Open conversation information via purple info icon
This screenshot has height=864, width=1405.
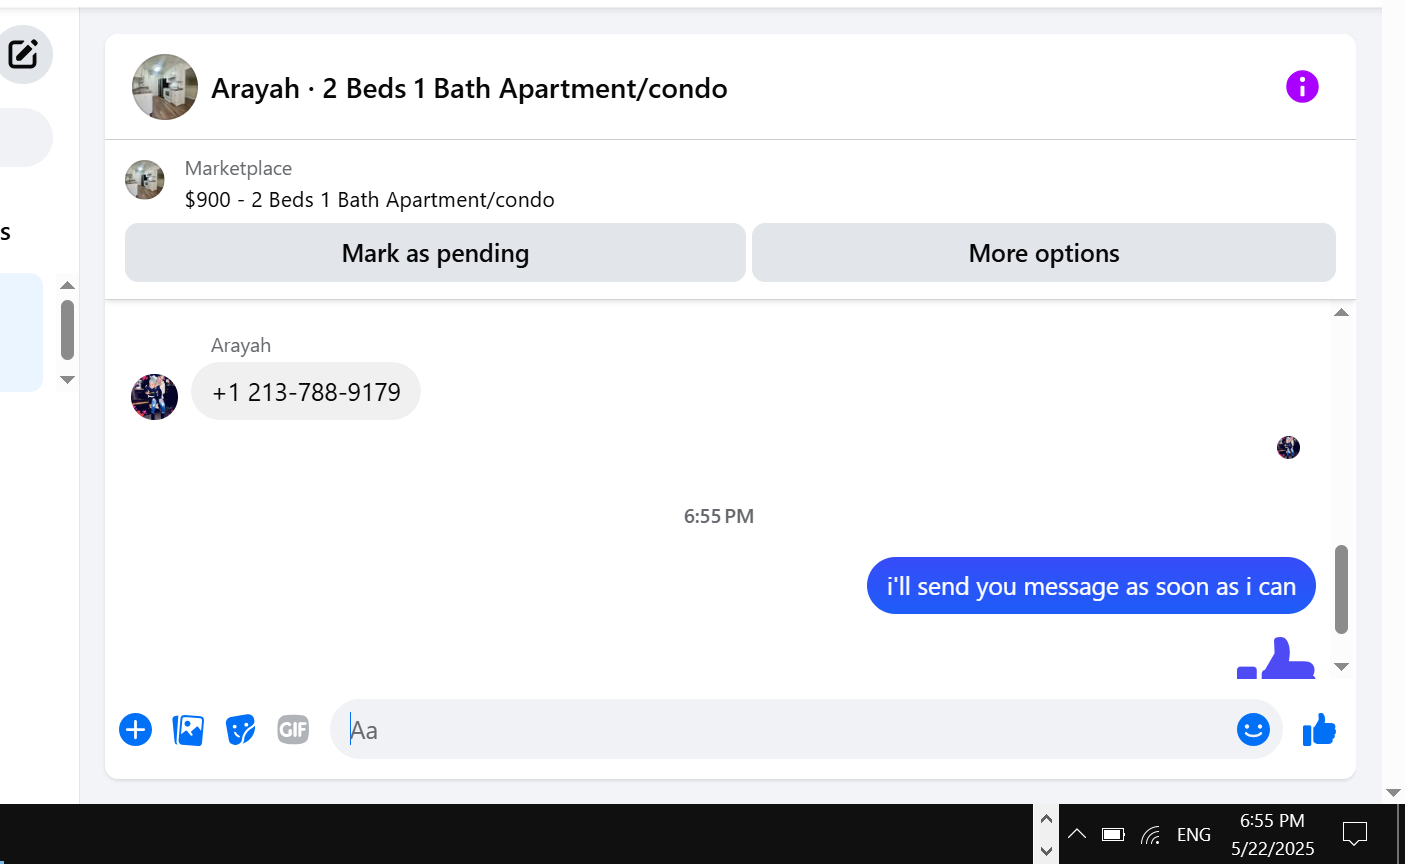pos(1302,87)
